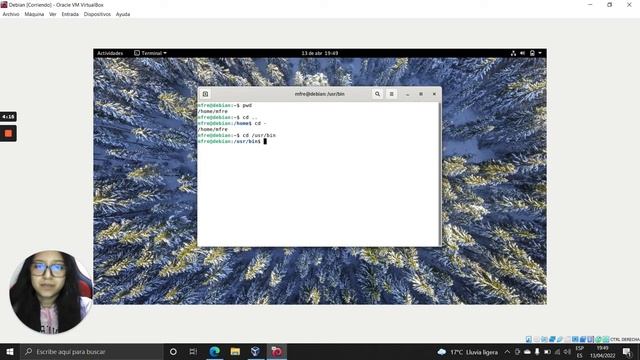Click the 'pwd' command line in terminal

click(224, 105)
